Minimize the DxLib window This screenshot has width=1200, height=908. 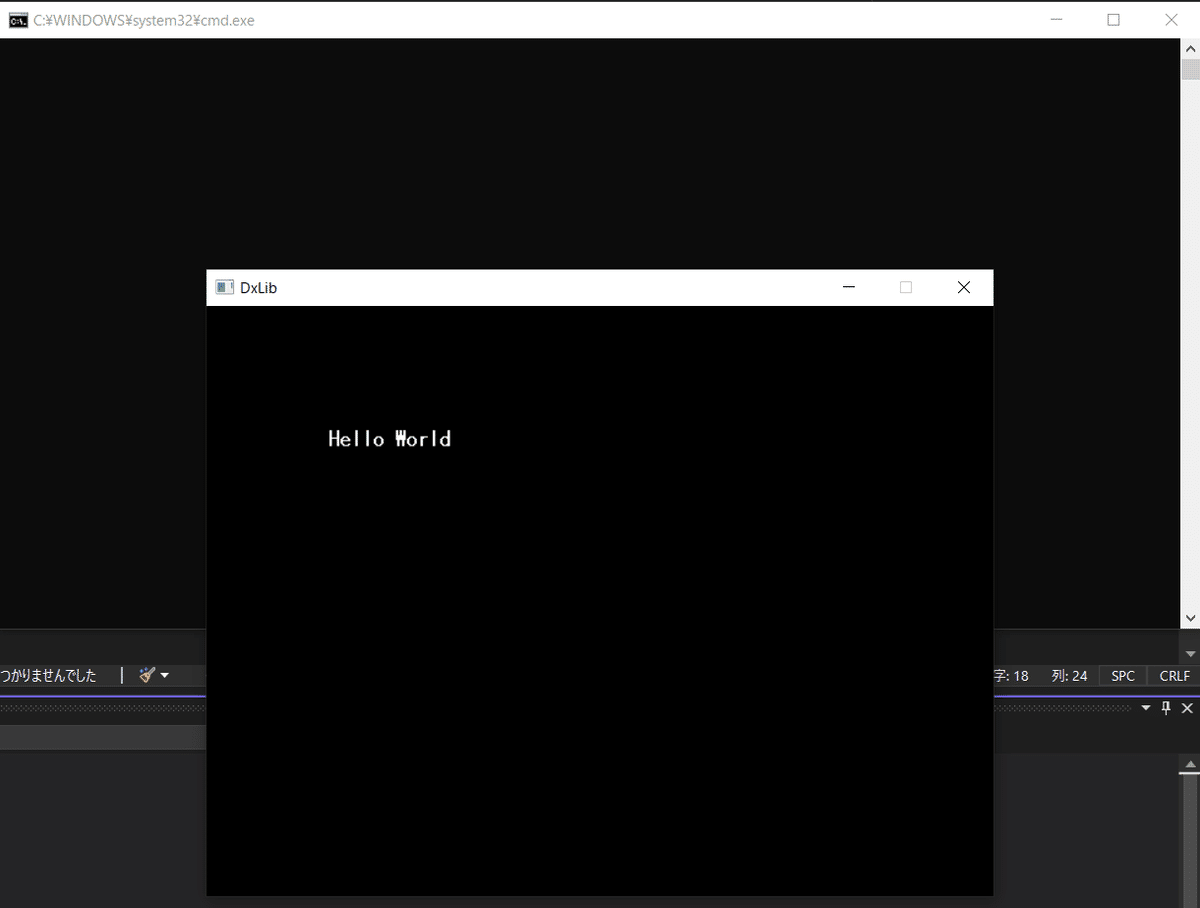tap(849, 288)
